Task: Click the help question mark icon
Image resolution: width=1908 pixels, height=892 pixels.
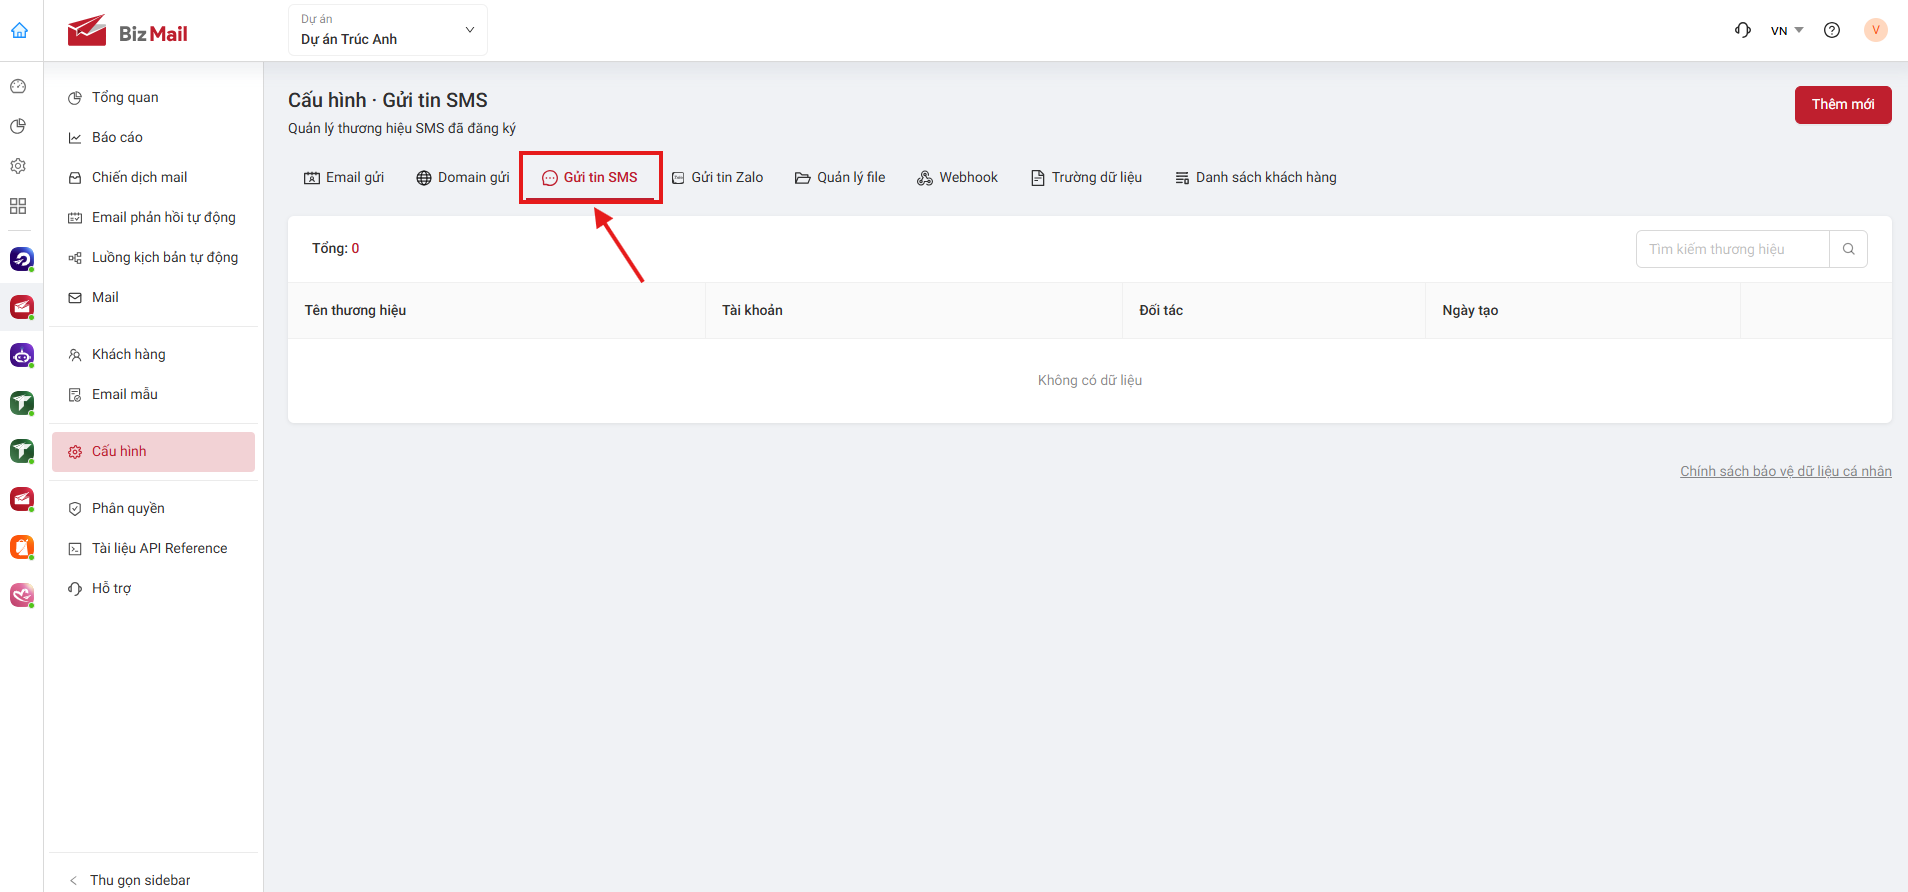Action: tap(1832, 30)
